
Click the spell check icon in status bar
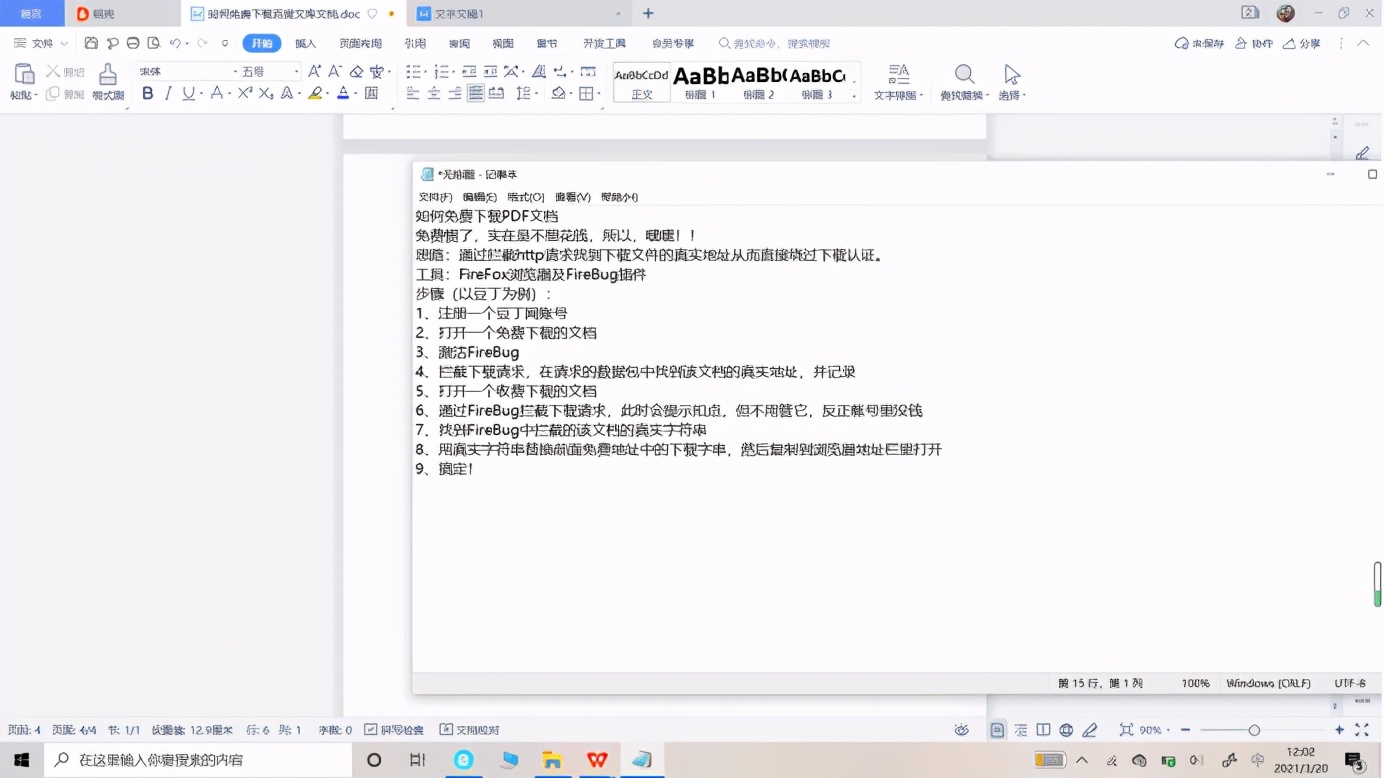372,729
